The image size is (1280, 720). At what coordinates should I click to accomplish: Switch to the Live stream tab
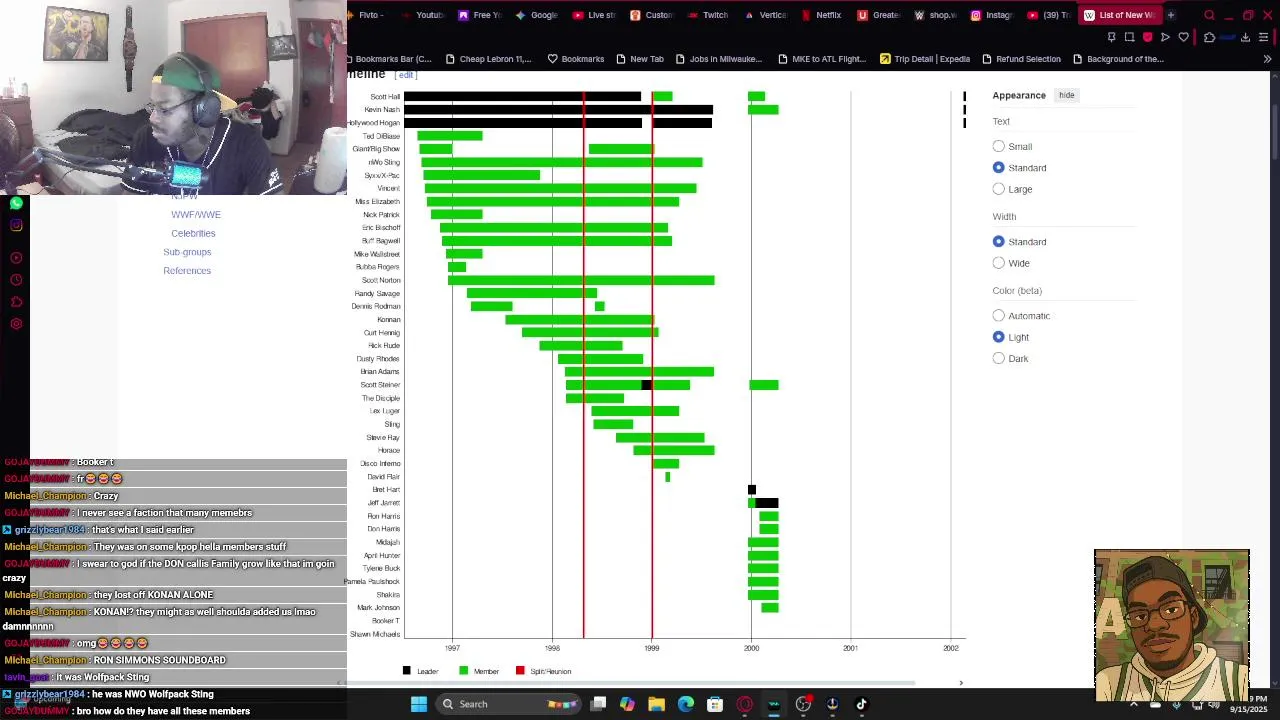594,15
